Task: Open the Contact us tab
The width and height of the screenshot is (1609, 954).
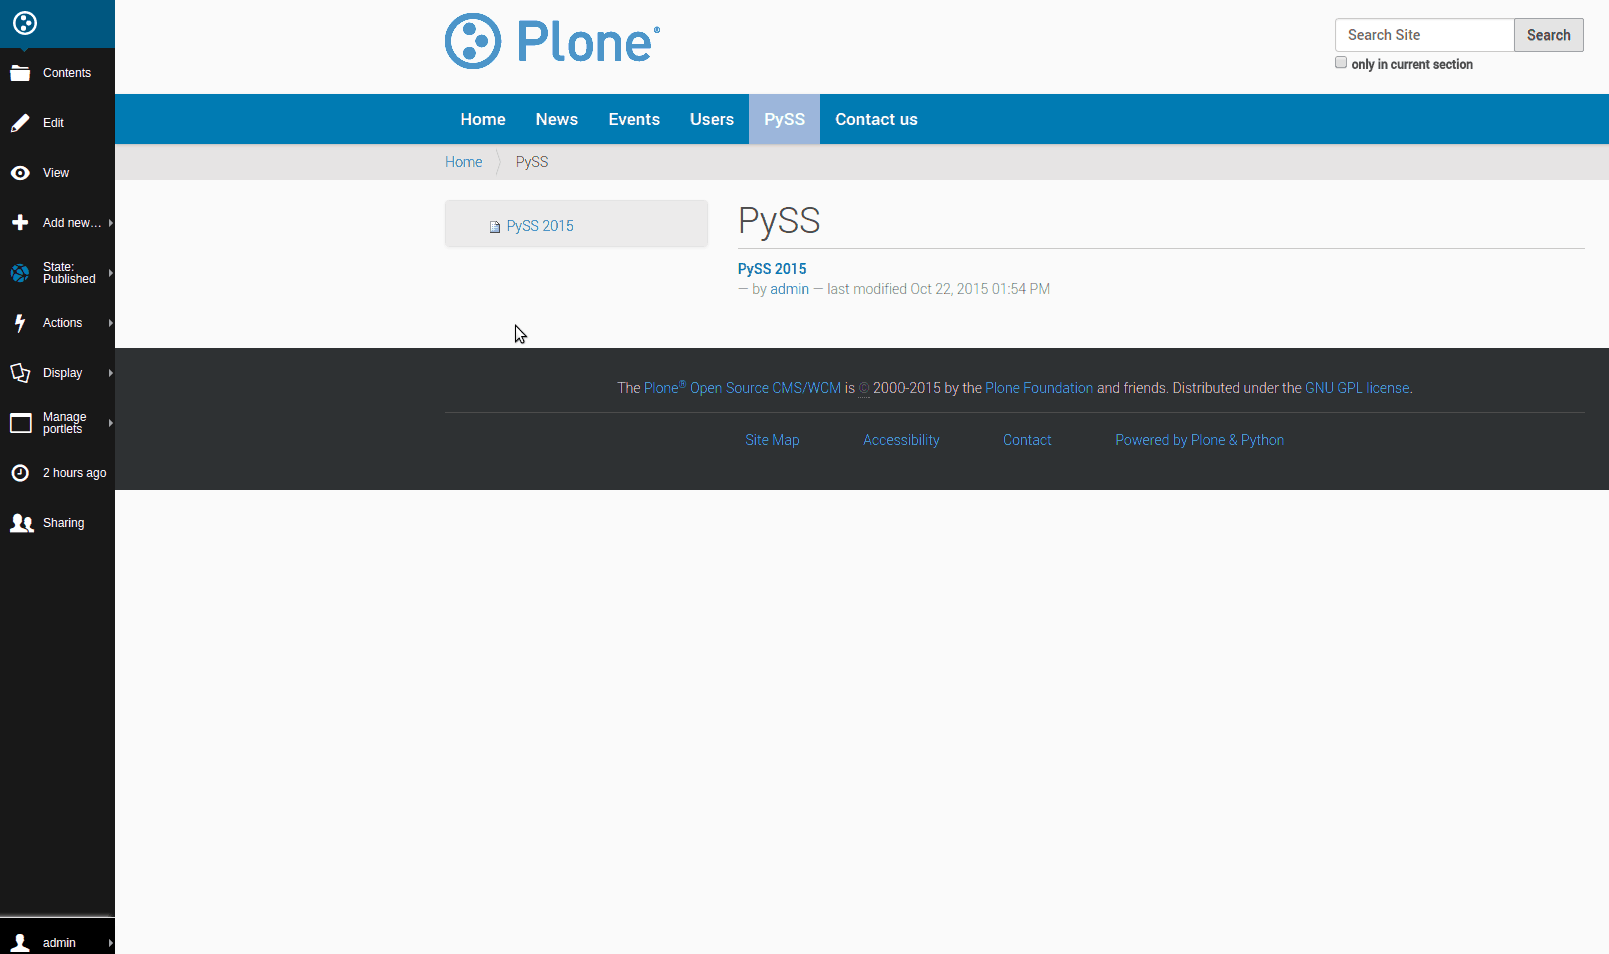Action: (876, 119)
